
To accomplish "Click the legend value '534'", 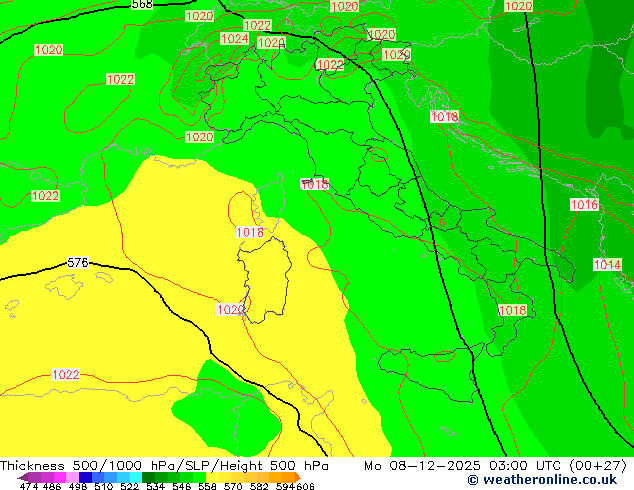I will tap(155, 486).
